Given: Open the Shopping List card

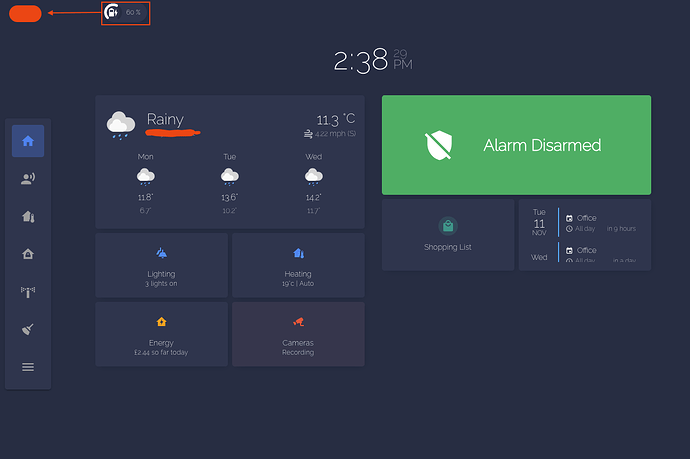Looking at the screenshot, I should pyautogui.click(x=448, y=235).
